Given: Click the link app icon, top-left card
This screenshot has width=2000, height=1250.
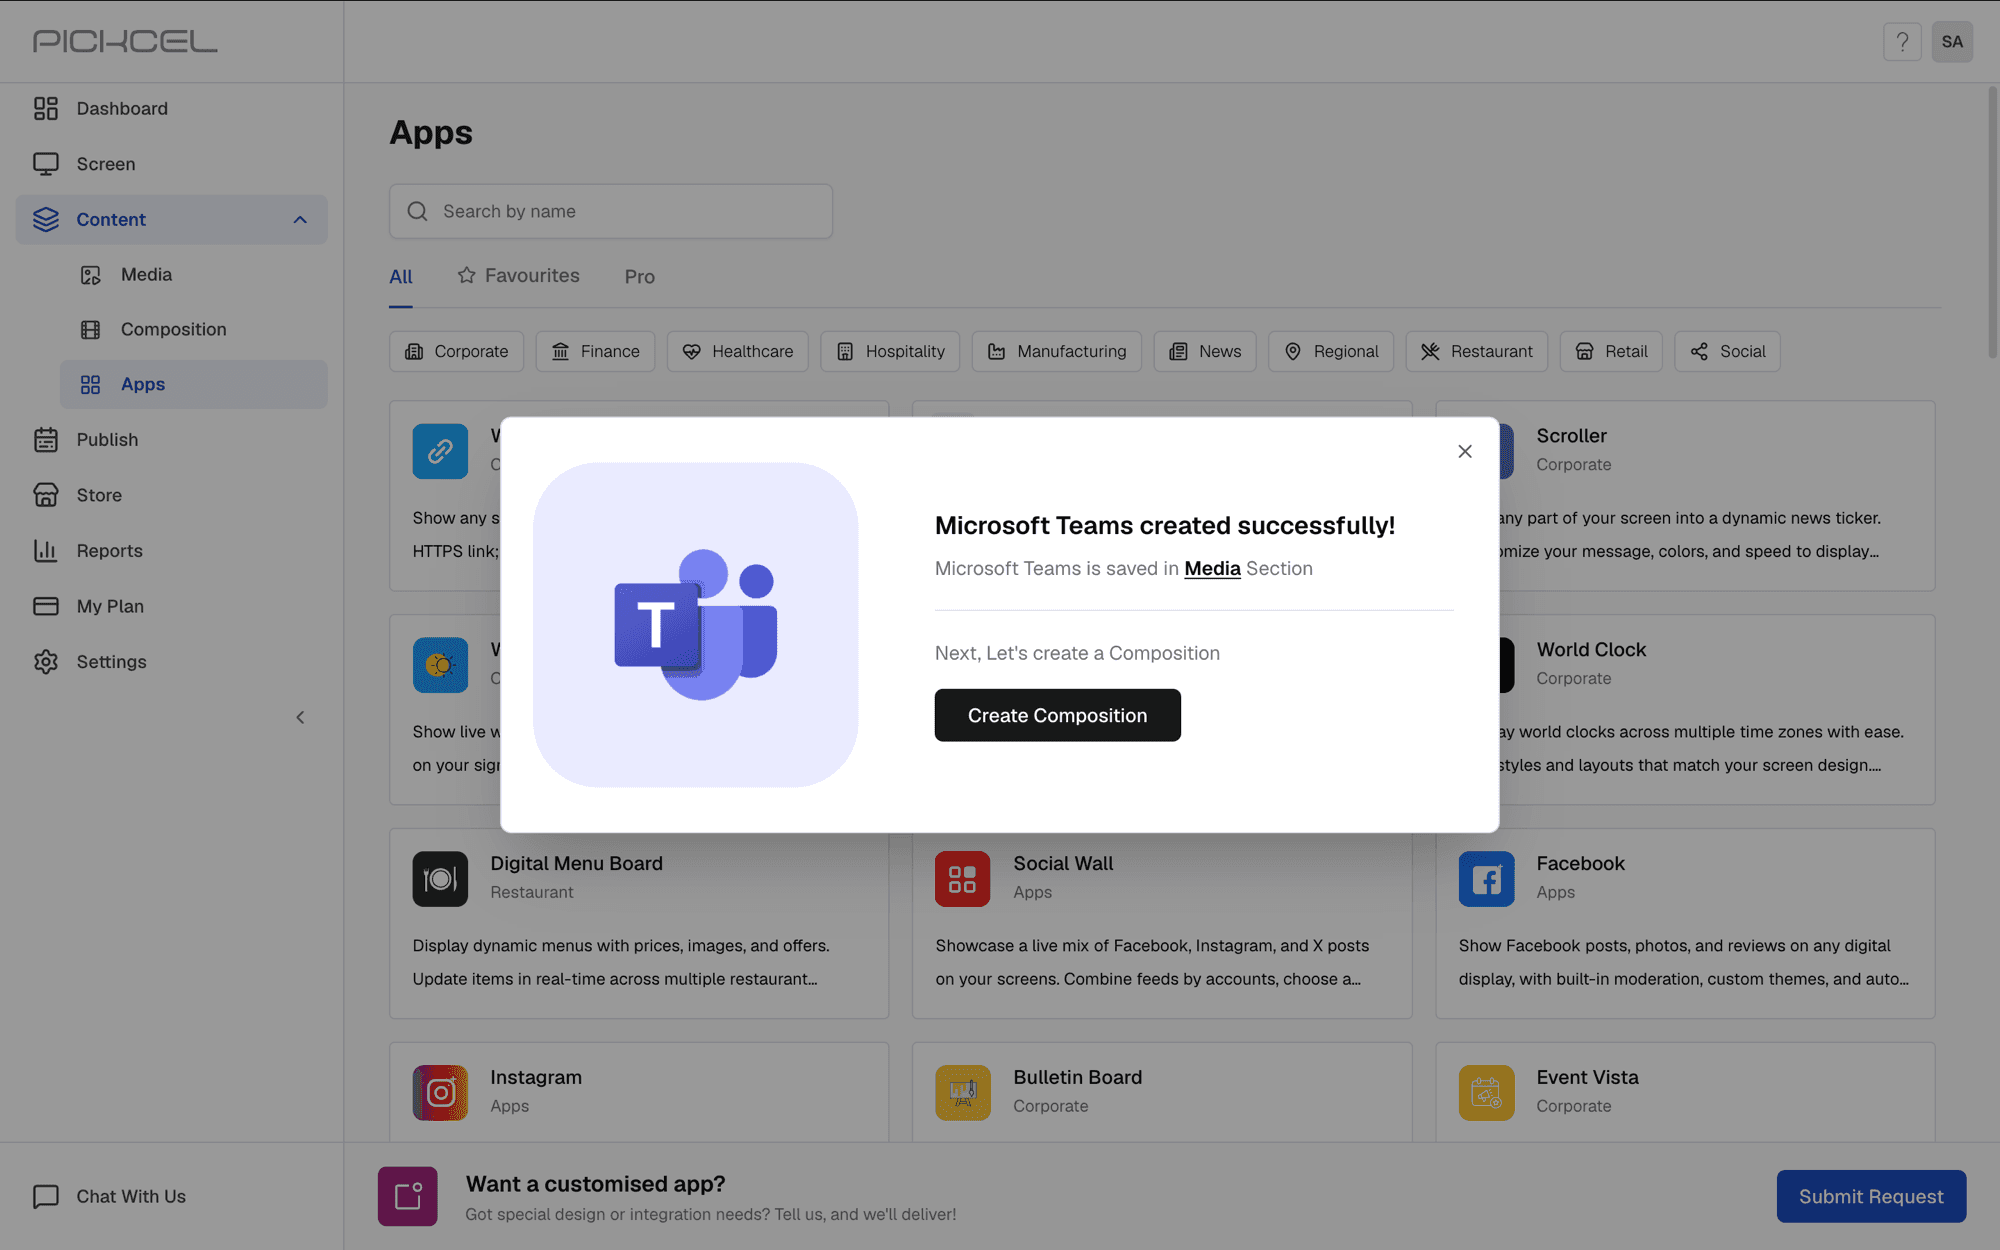Looking at the screenshot, I should click(440, 451).
